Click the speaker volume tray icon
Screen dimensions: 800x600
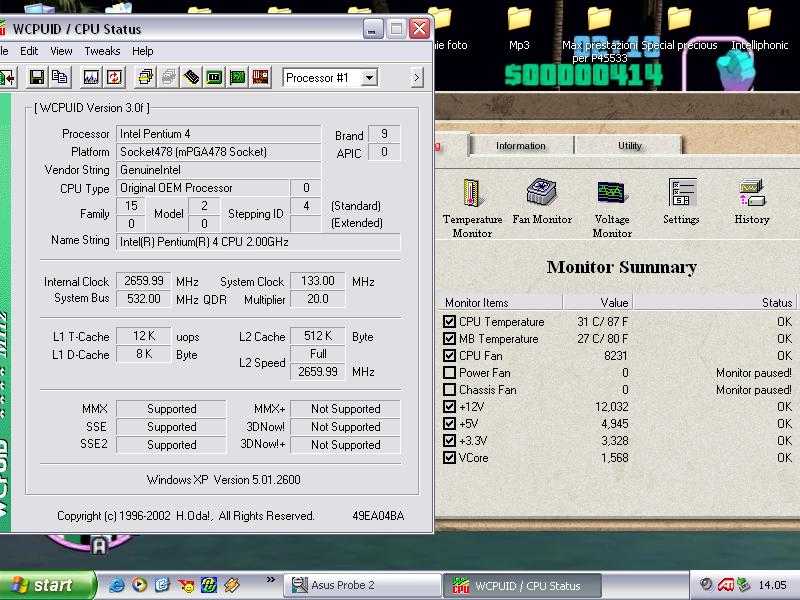(706, 585)
